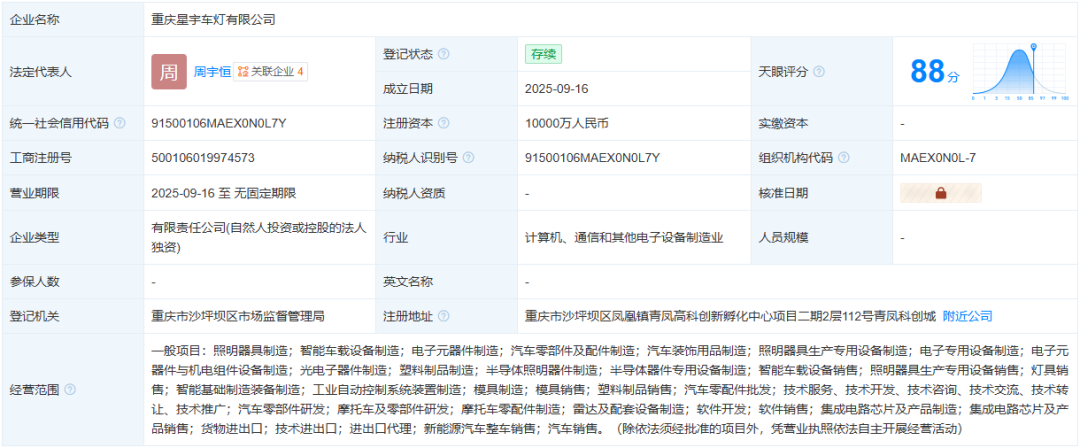Click the help icon next to 统一社会信用代码

click(120, 123)
